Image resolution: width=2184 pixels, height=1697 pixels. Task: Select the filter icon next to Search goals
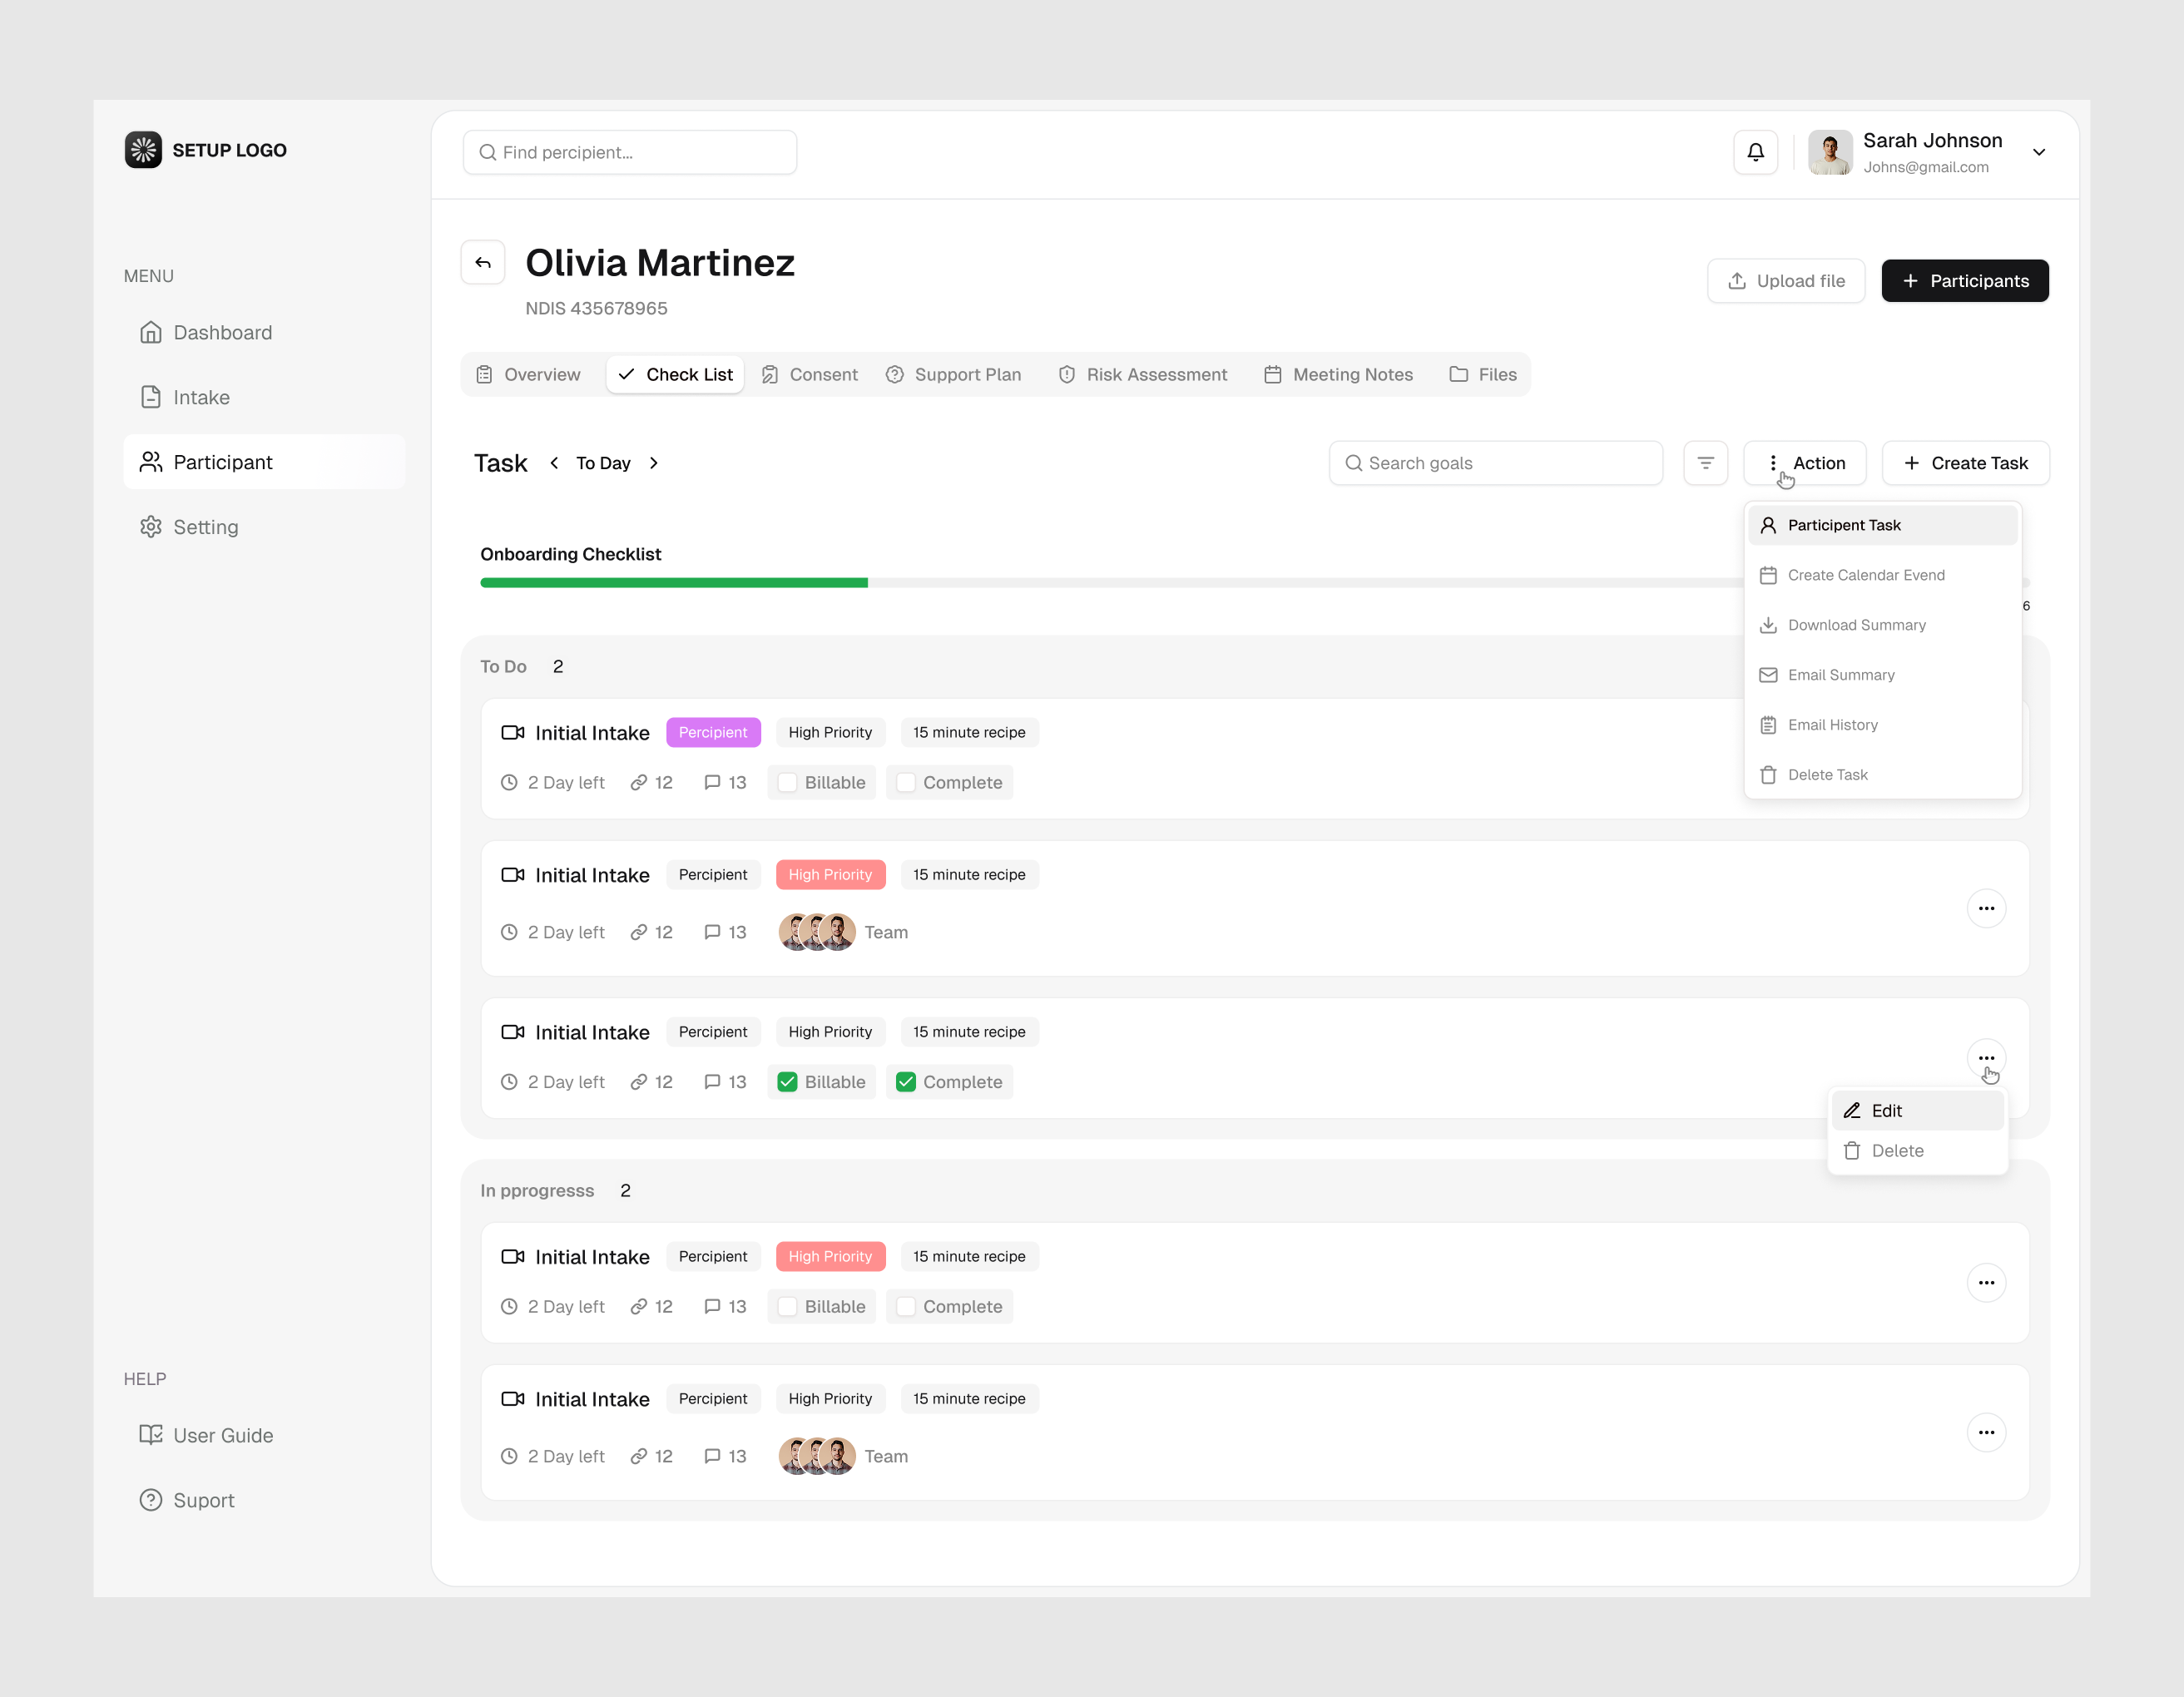(1705, 462)
